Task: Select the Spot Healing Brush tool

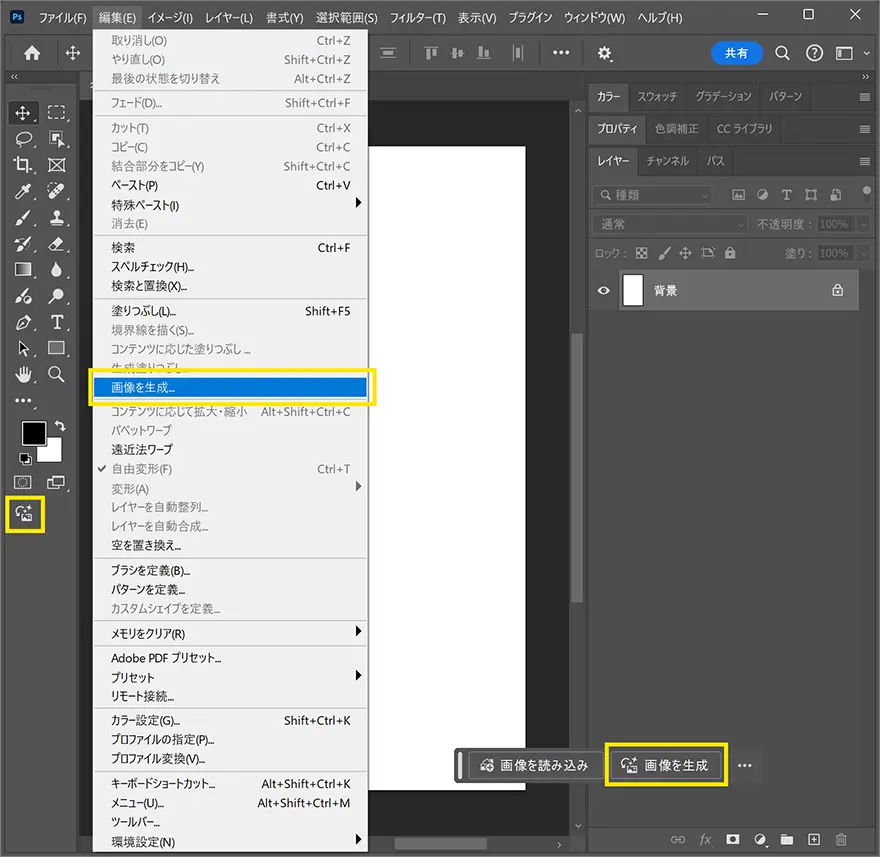Action: click(56, 191)
